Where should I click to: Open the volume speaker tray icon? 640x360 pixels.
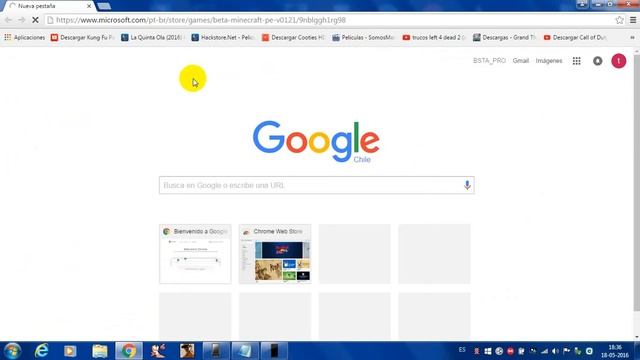[555, 351]
